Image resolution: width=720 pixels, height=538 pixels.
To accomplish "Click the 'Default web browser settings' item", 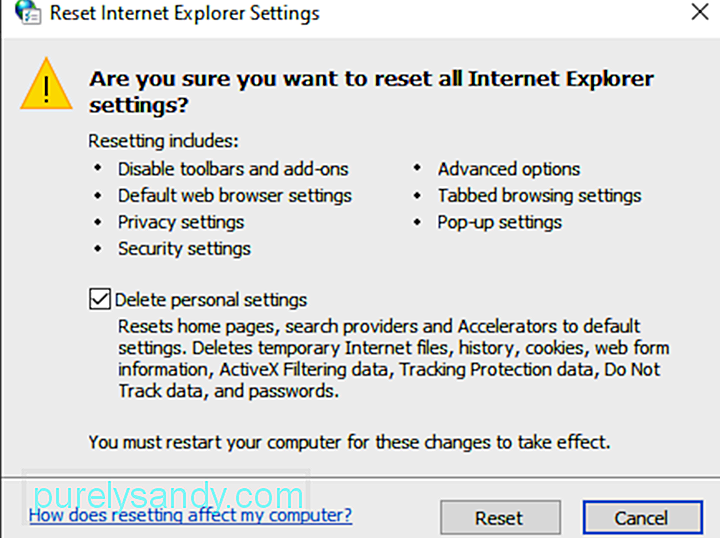I will [235, 196].
